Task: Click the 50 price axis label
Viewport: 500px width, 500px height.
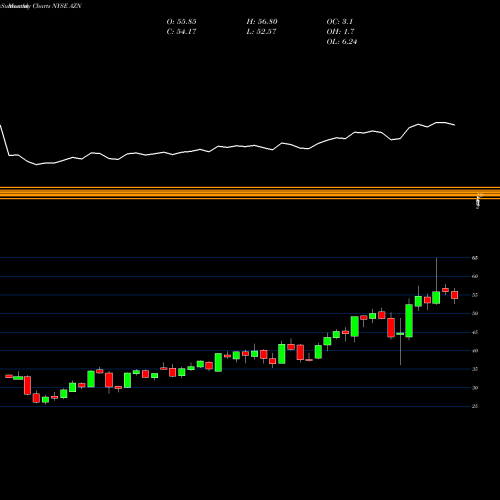Action: click(x=475, y=313)
